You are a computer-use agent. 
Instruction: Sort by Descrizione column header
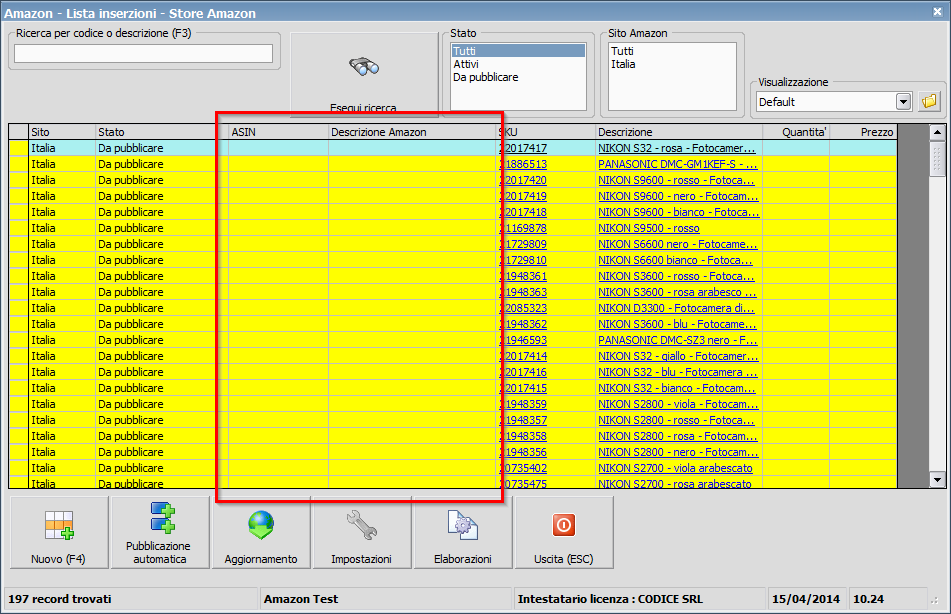pos(679,132)
